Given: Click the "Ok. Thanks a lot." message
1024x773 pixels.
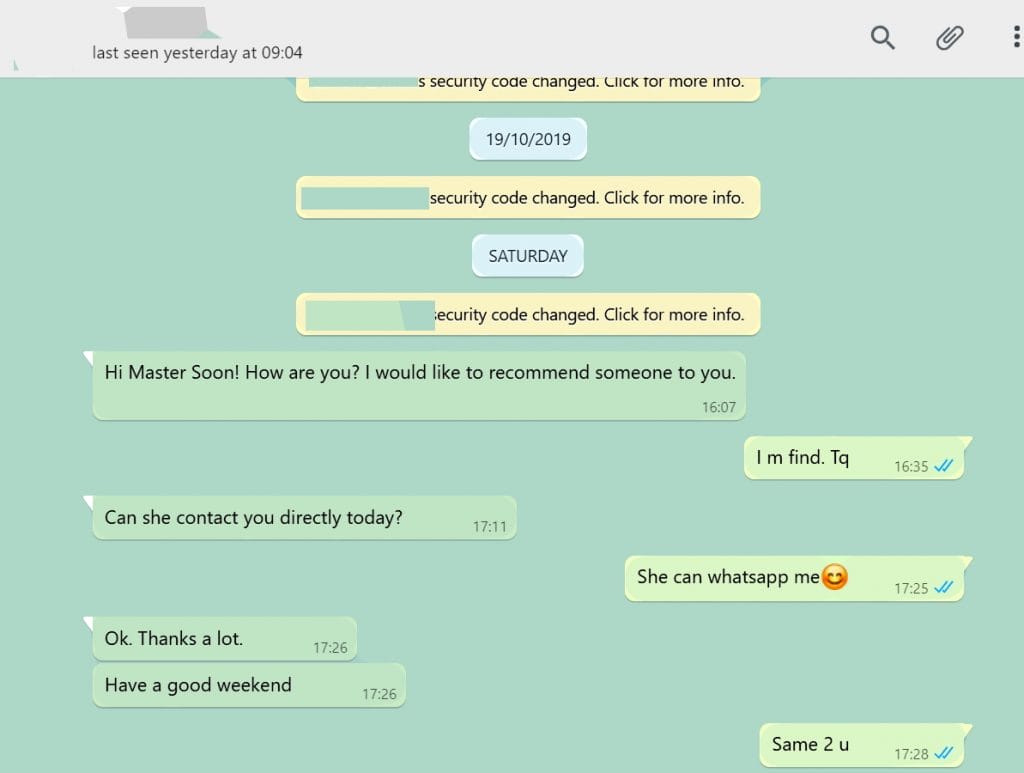Looking at the screenshot, I should pyautogui.click(x=225, y=639).
